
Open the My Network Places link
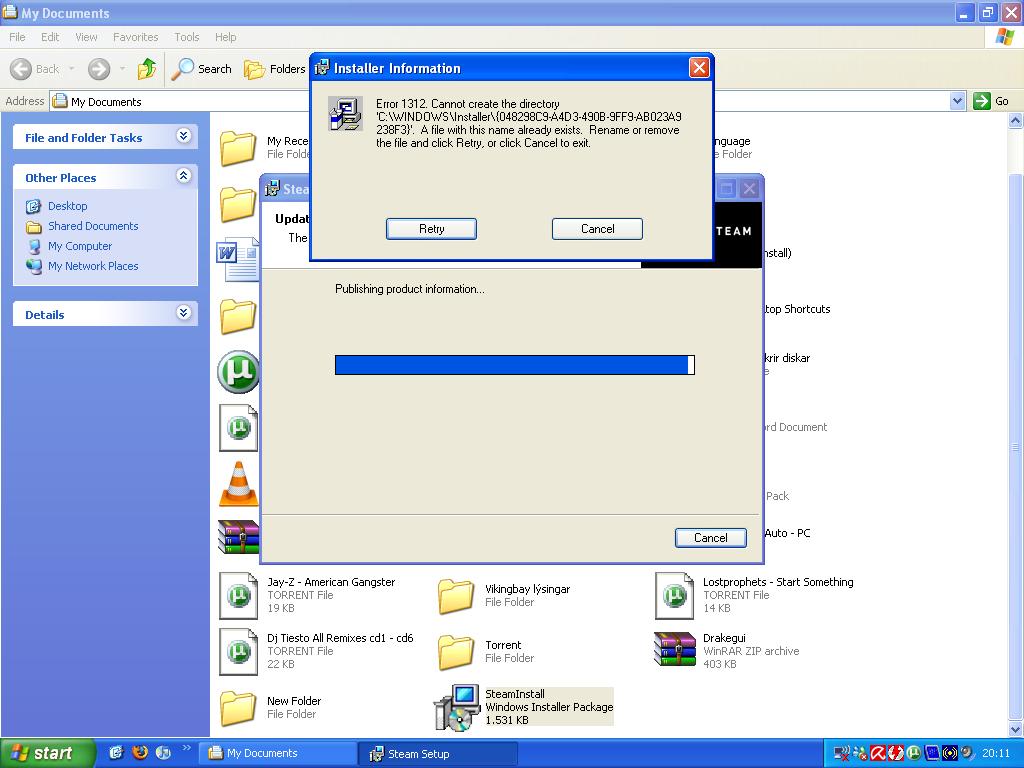[x=93, y=266]
